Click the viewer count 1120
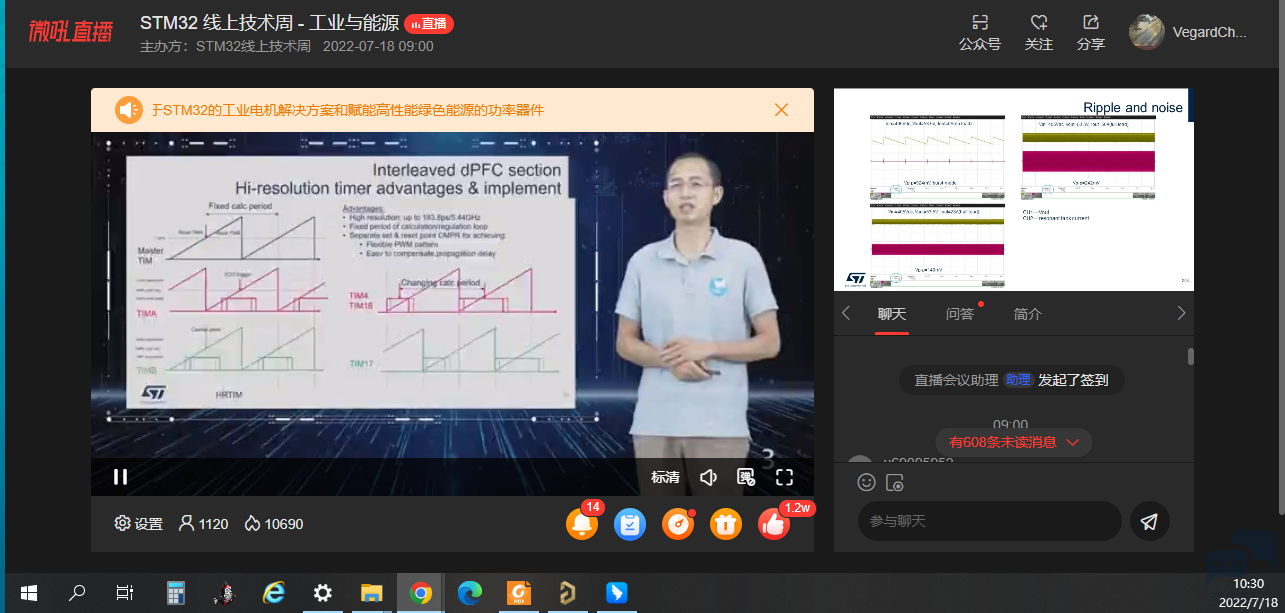 pos(203,524)
